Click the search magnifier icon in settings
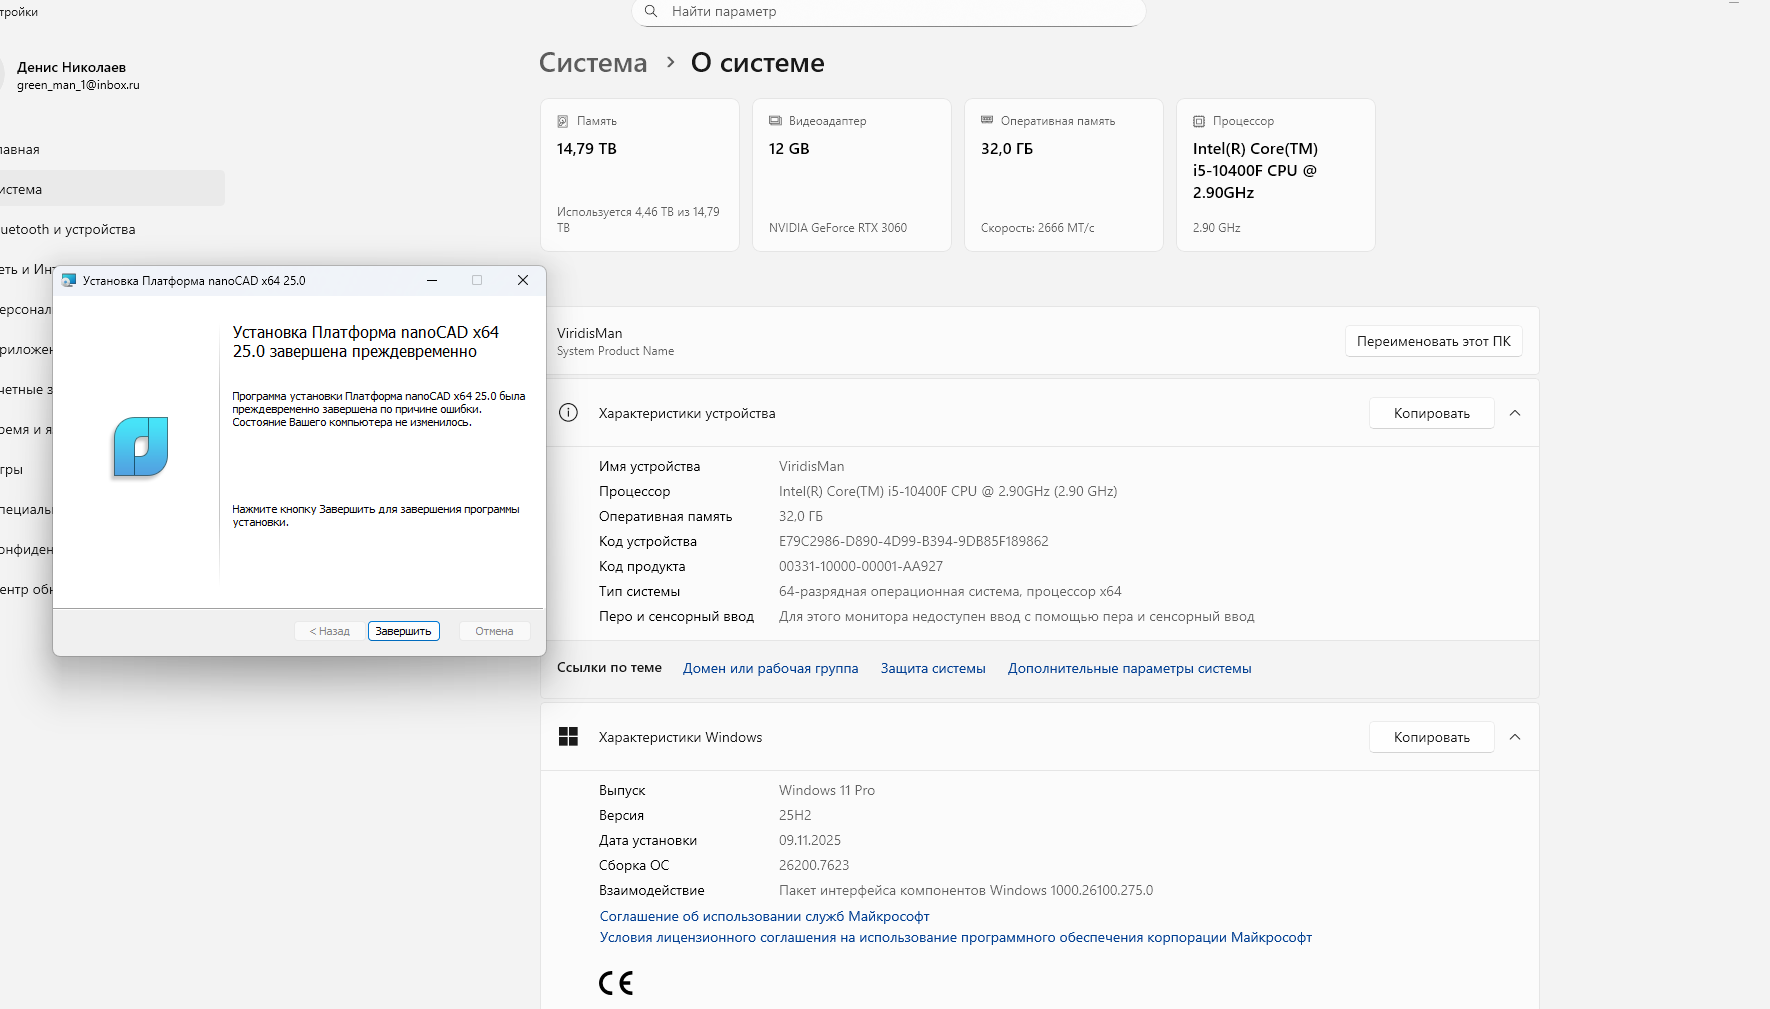Viewport: 1770px width, 1009px height. (651, 11)
